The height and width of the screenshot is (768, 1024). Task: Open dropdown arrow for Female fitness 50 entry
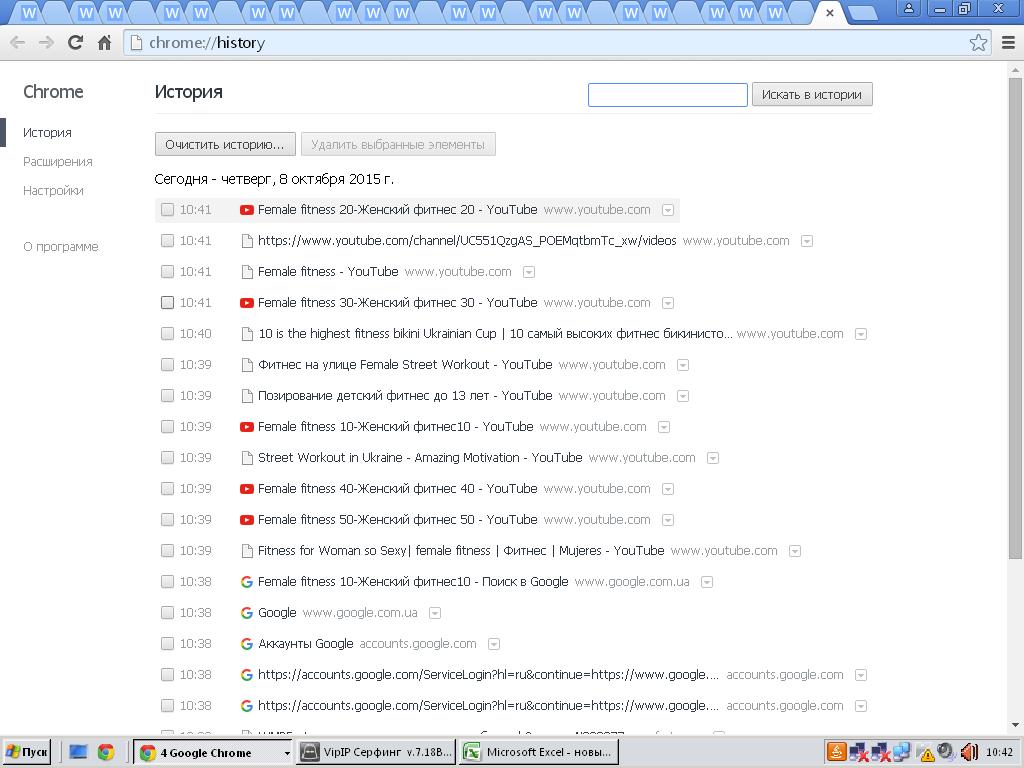(667, 520)
